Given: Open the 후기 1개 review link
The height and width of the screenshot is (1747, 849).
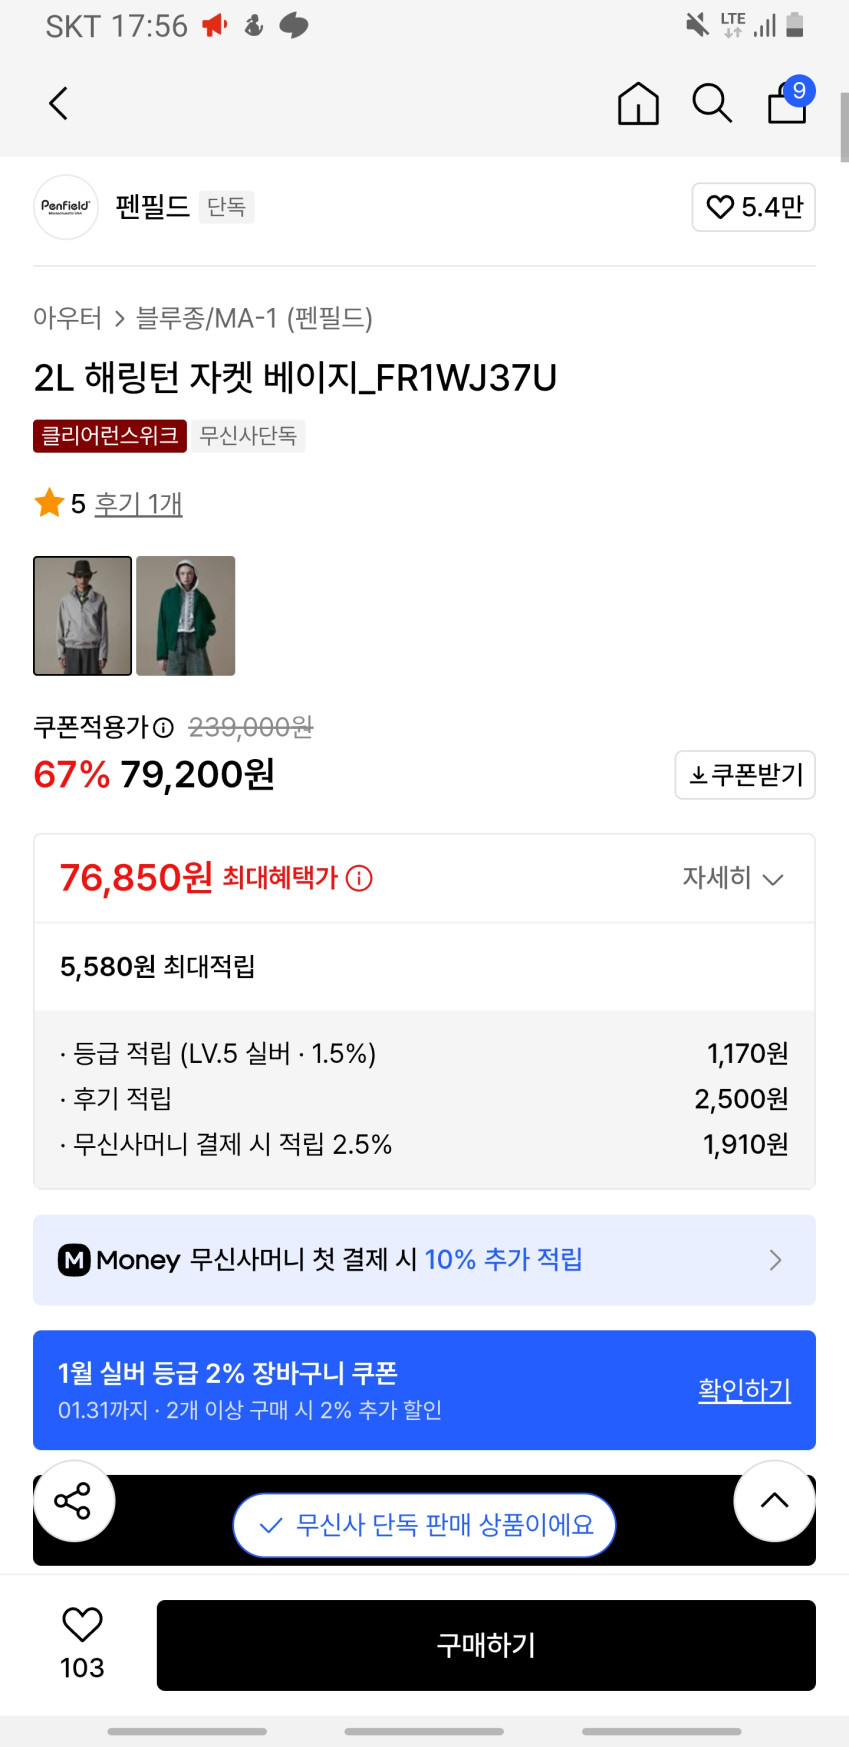Looking at the screenshot, I should point(138,503).
